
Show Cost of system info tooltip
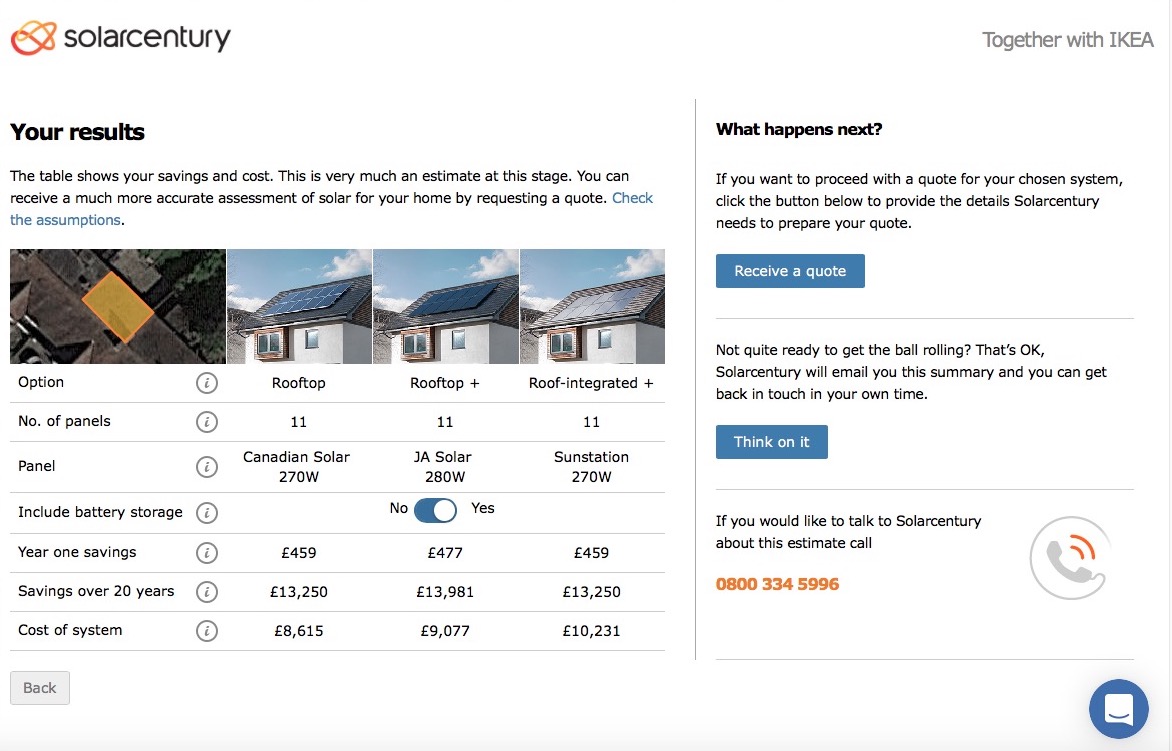tap(207, 631)
